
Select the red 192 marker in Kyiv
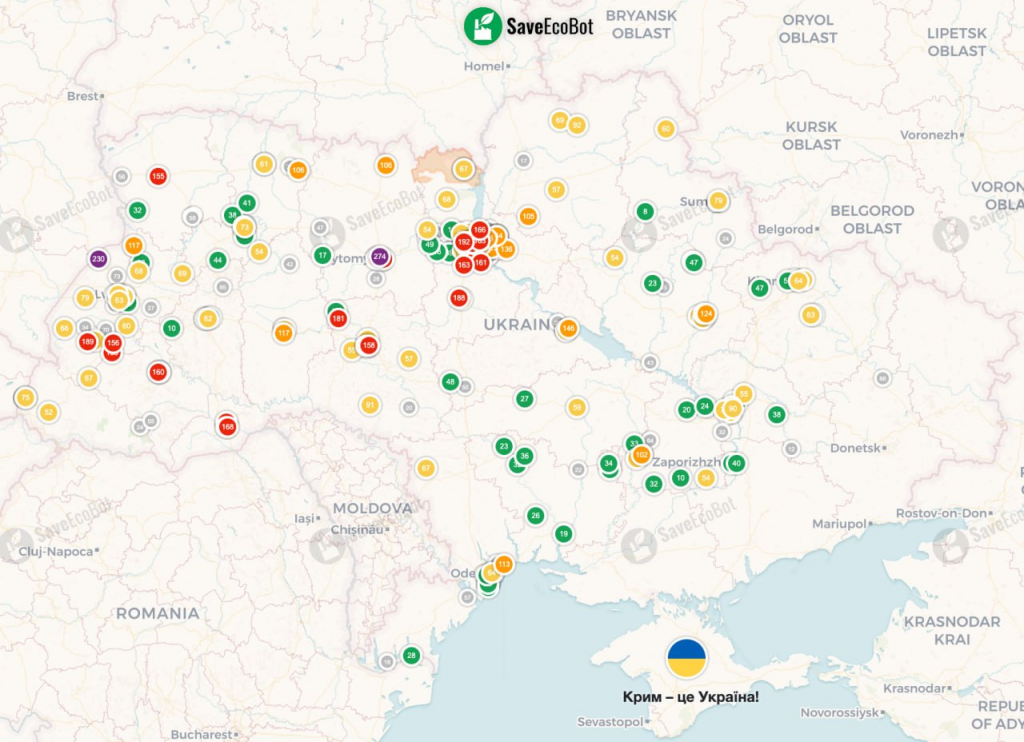(464, 242)
